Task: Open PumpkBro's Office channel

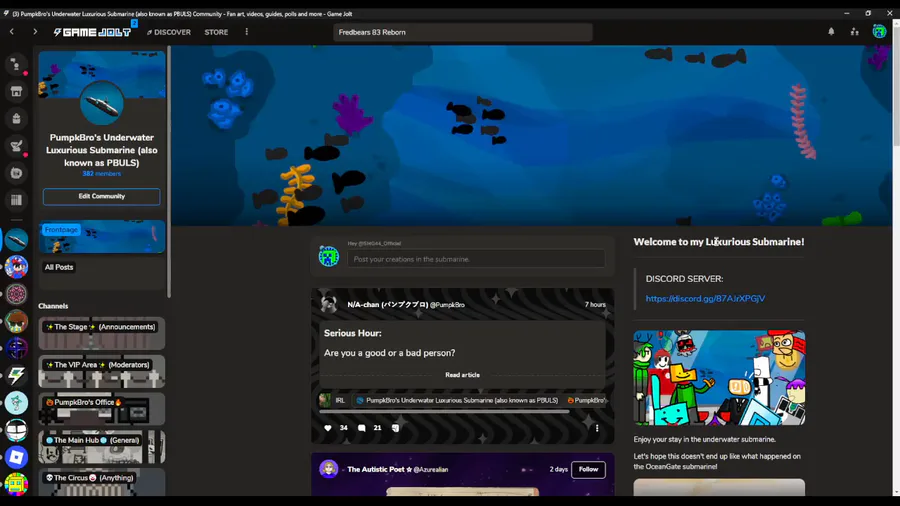Action: (102, 409)
